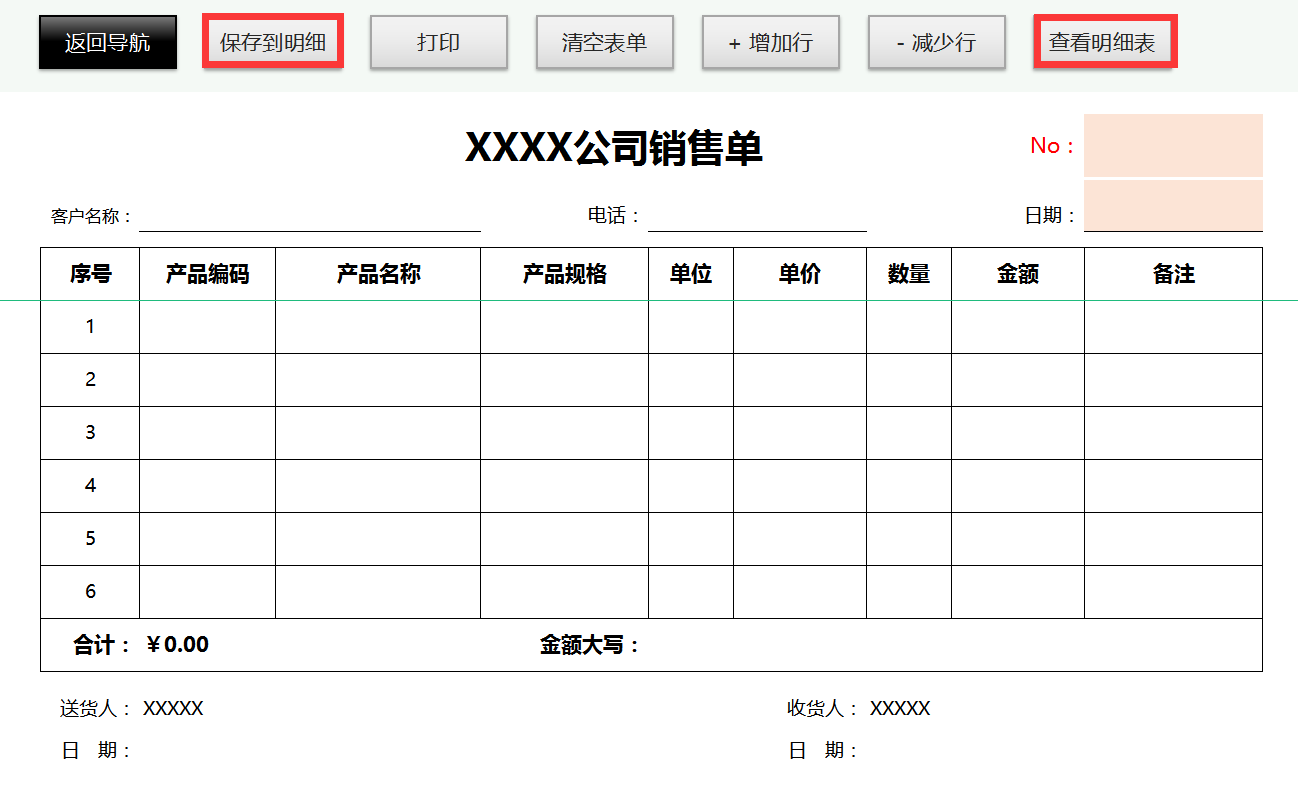1298x793 pixels.
Task: Select the 产品名称 column header
Action: (x=378, y=274)
